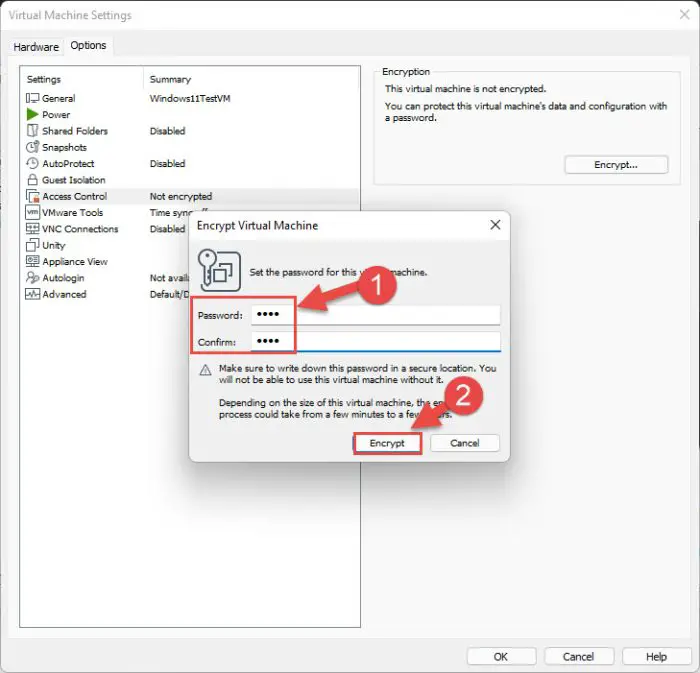Click OK in Virtual Machine Settings
This screenshot has height=673, width=700.
(501, 656)
